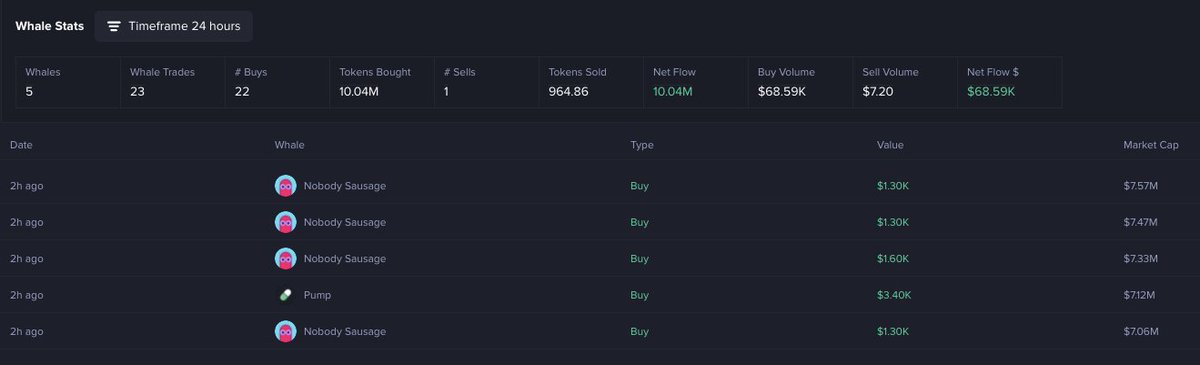Viewport: 1200px width, 365px height.
Task: Click the $3.40K Pump buy value
Action: (893, 296)
